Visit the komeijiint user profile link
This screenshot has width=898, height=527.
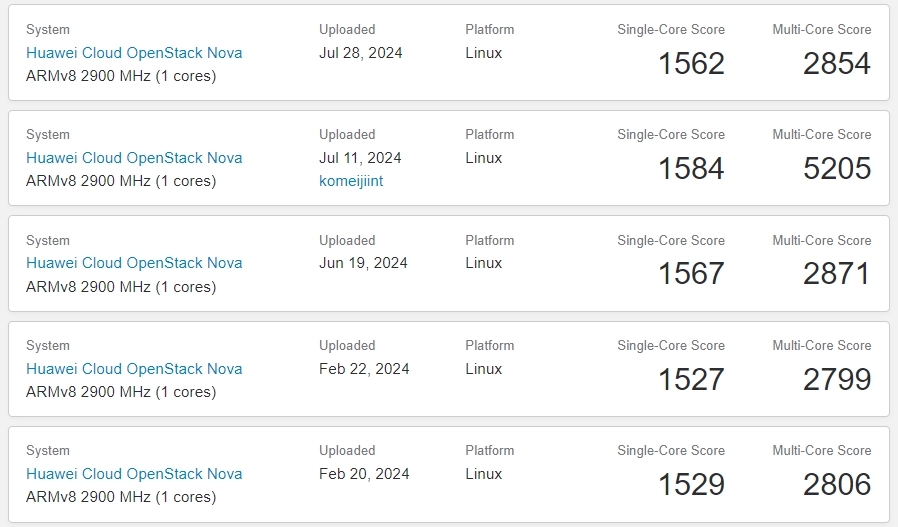(351, 181)
